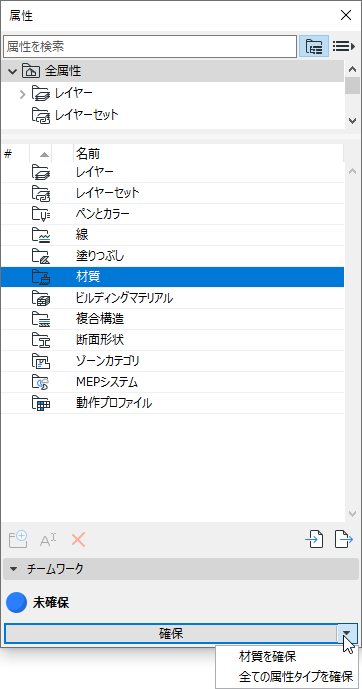Click the 断面形状 folder icon
The image size is (362, 689).
pos(41,341)
